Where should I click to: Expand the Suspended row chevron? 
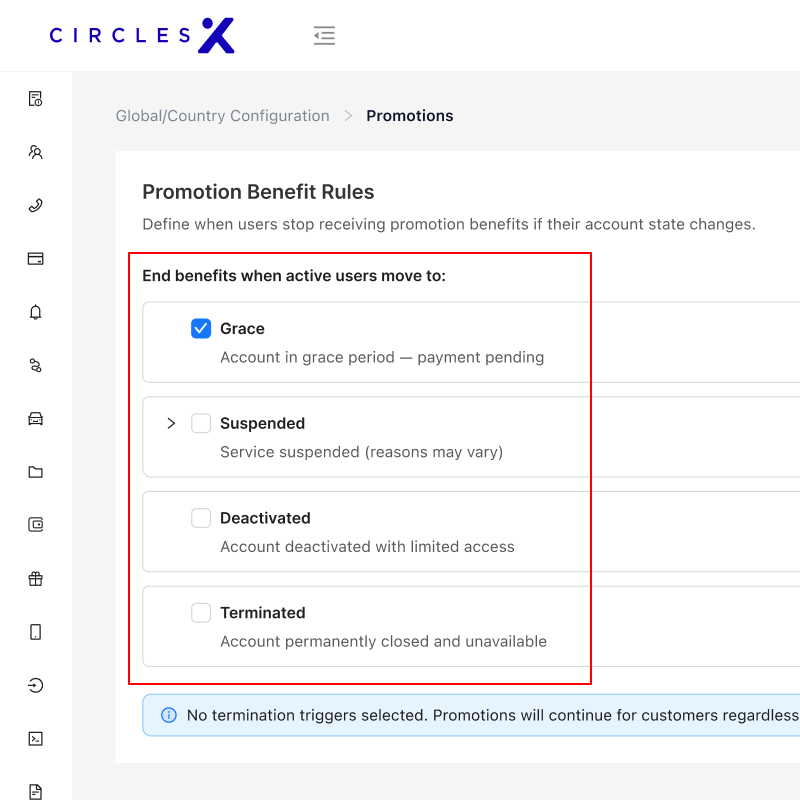point(171,423)
